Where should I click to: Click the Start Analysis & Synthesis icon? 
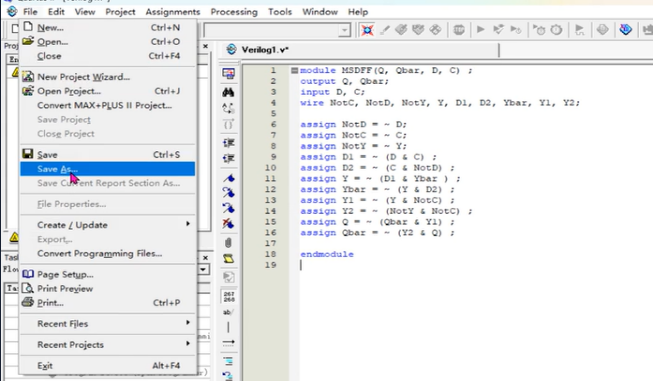coord(498,30)
